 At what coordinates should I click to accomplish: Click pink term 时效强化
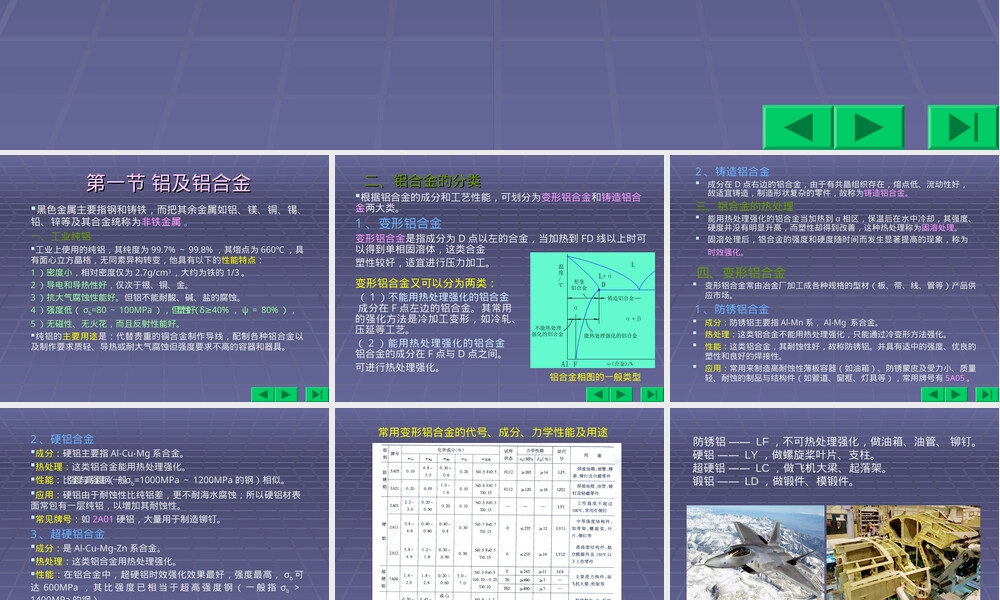click(x=725, y=252)
